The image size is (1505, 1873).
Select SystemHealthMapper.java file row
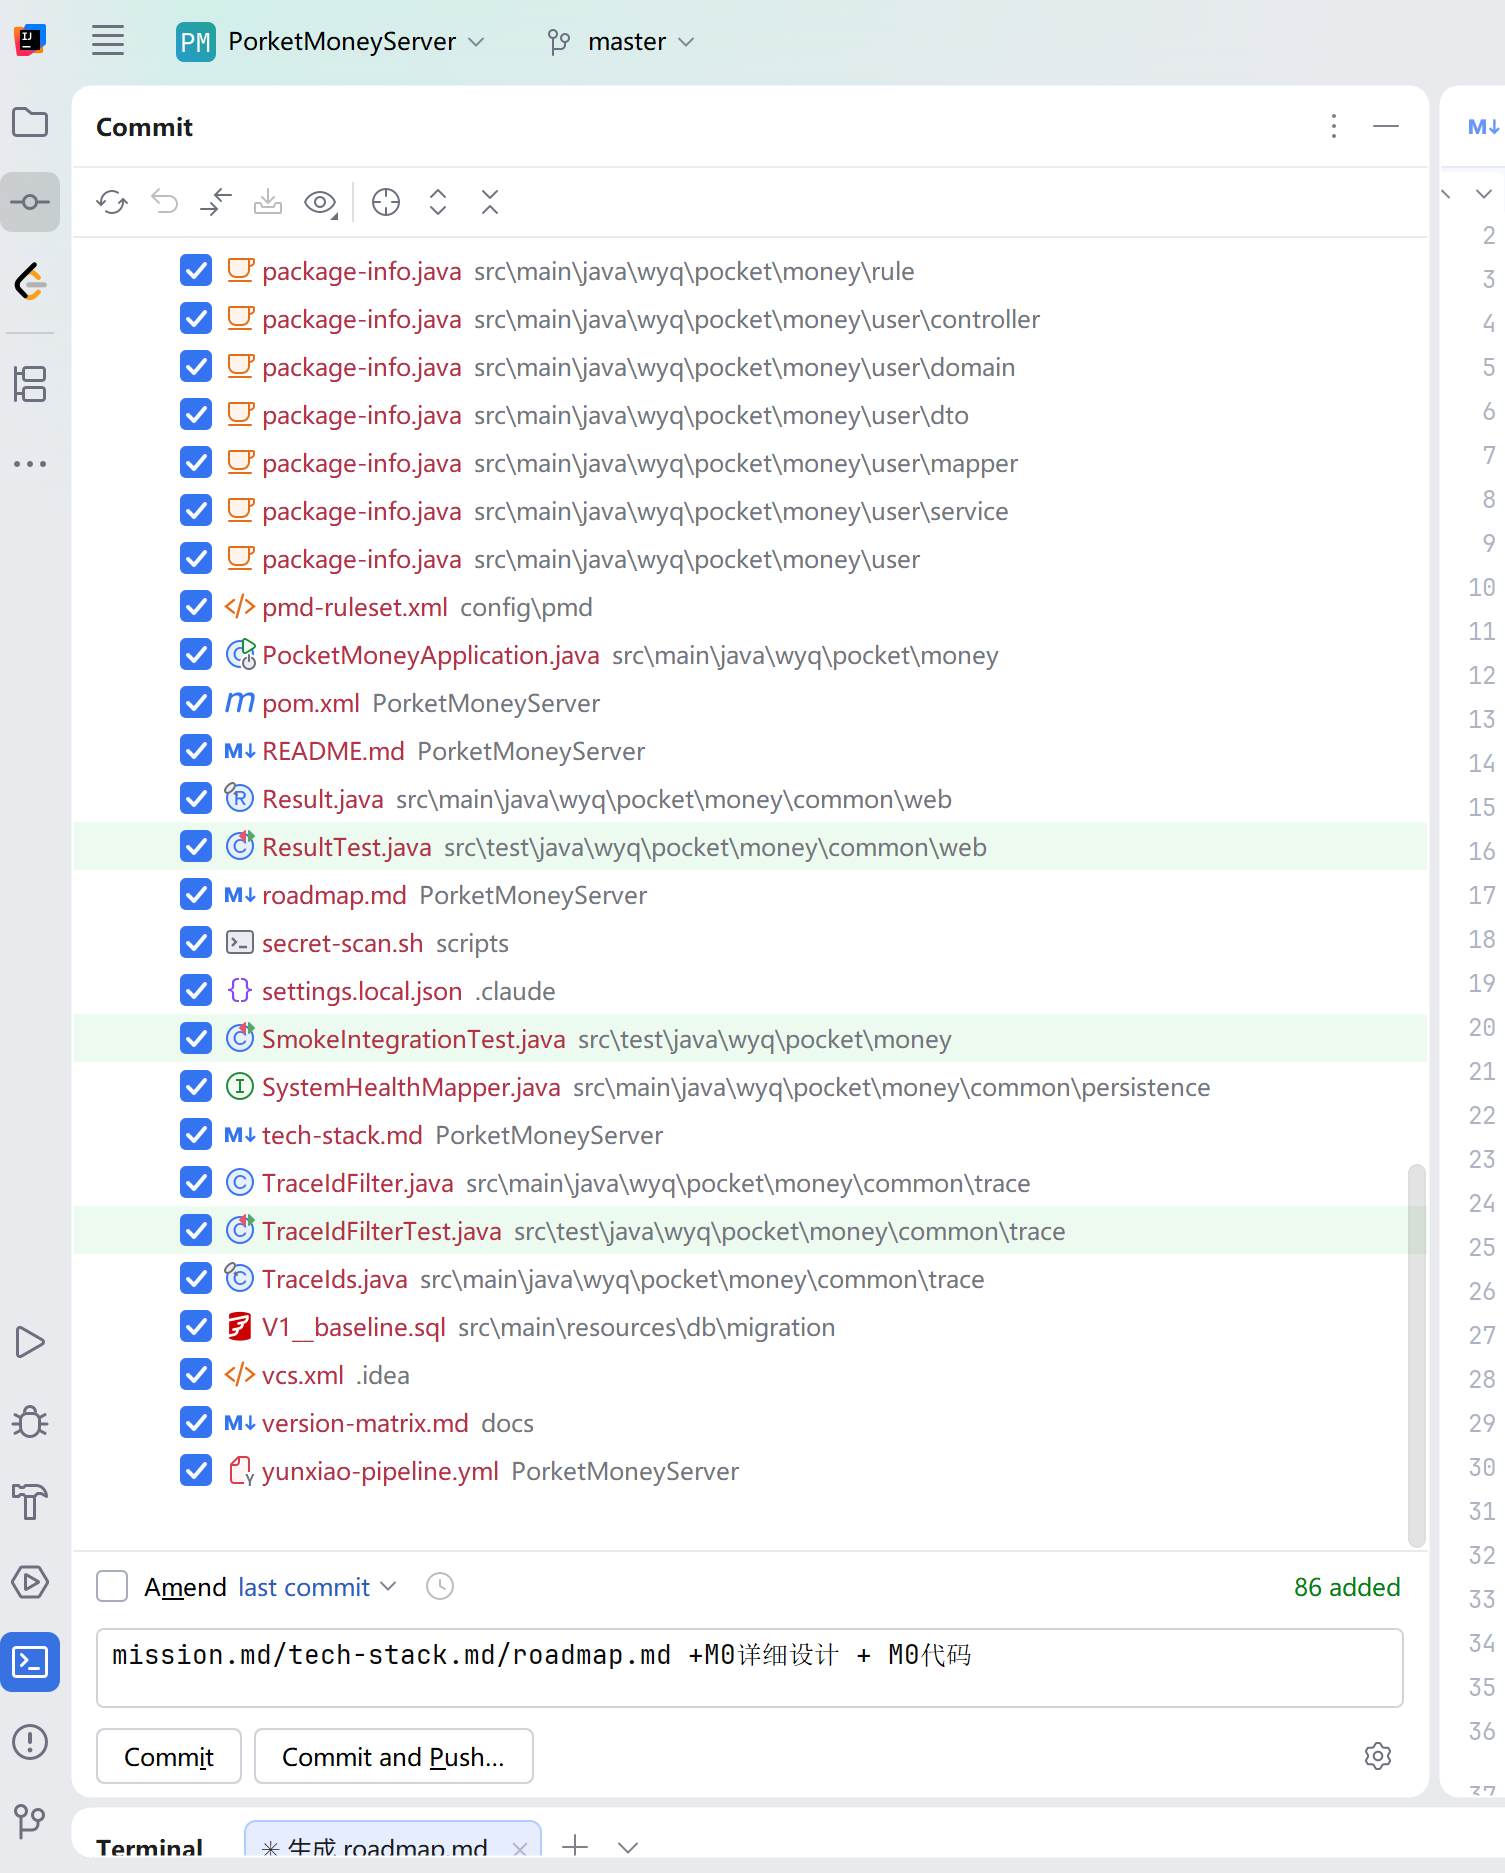[750, 1087]
